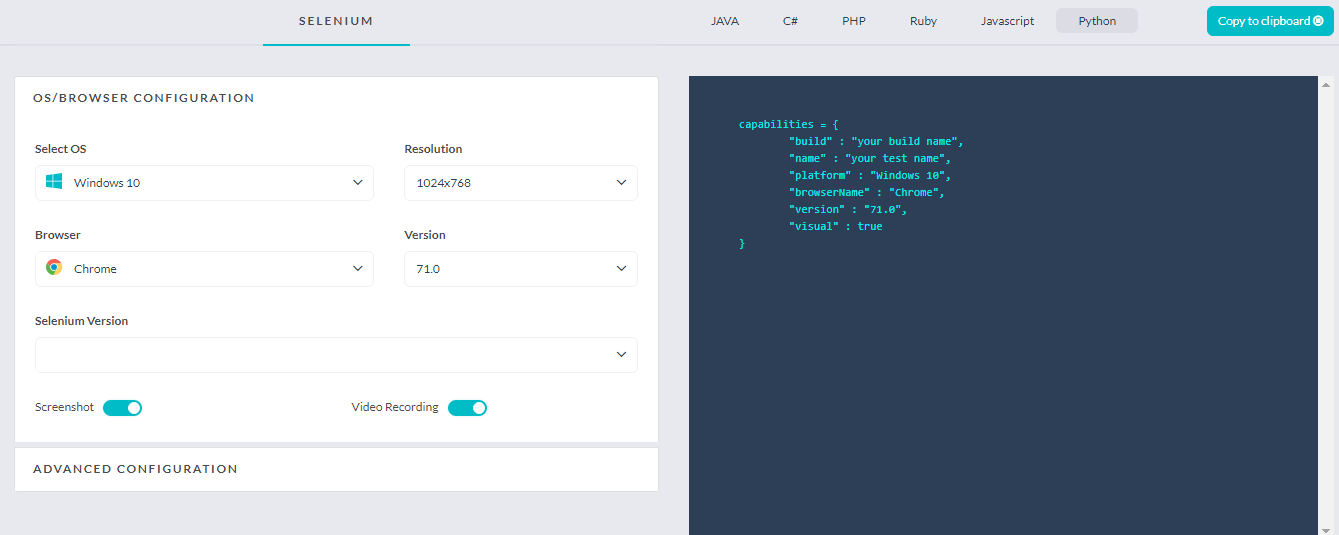Image resolution: width=1339 pixels, height=535 pixels.
Task: Click Copy to clipboard button
Action: (1270, 21)
